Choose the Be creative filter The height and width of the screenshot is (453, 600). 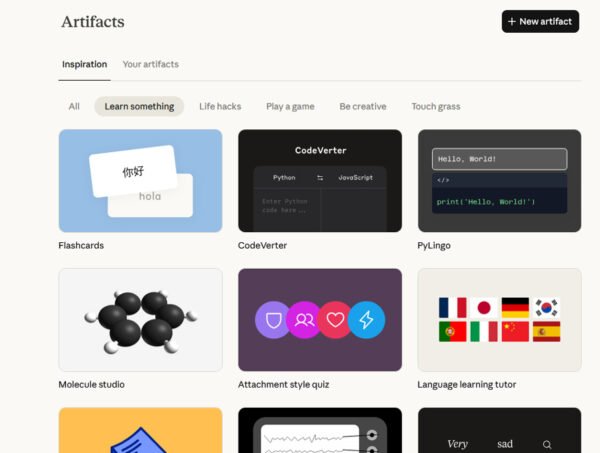tap(363, 106)
